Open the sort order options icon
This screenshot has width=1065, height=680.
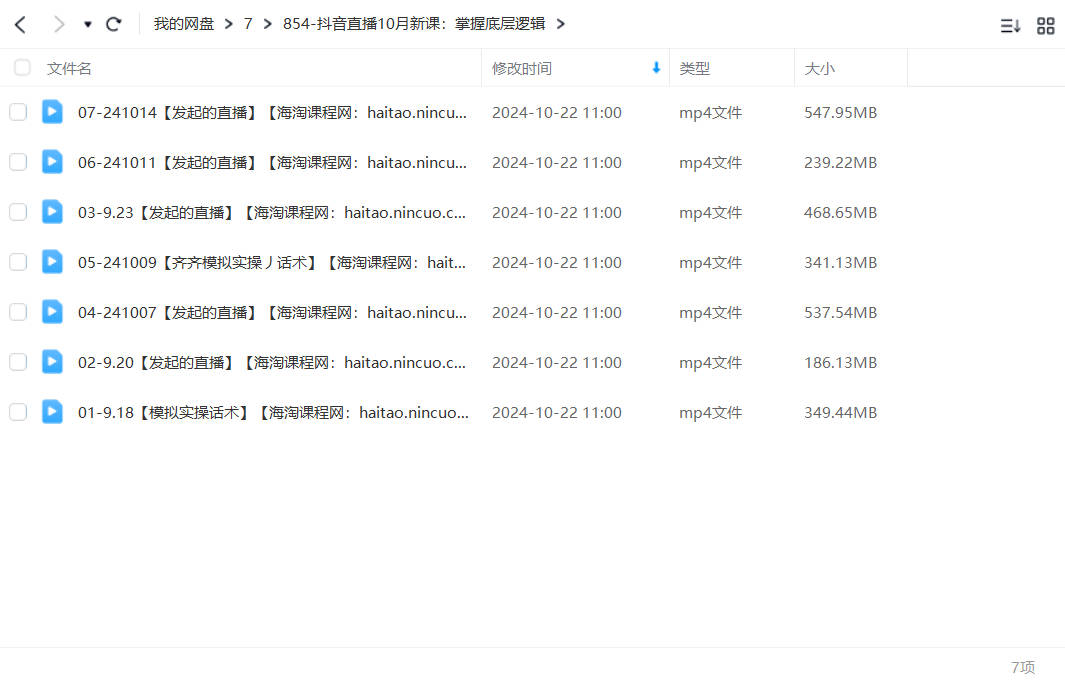pyautogui.click(x=1010, y=26)
